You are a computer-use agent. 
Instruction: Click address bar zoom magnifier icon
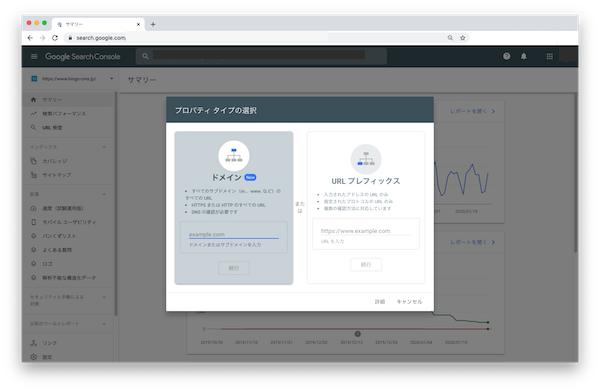pos(450,38)
